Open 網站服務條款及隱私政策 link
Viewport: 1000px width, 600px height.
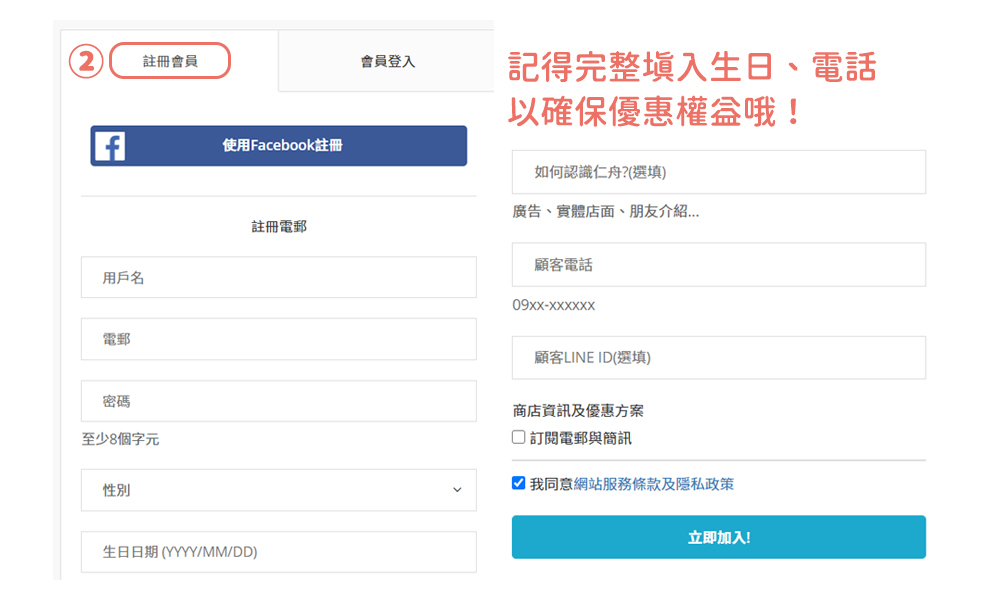654,484
